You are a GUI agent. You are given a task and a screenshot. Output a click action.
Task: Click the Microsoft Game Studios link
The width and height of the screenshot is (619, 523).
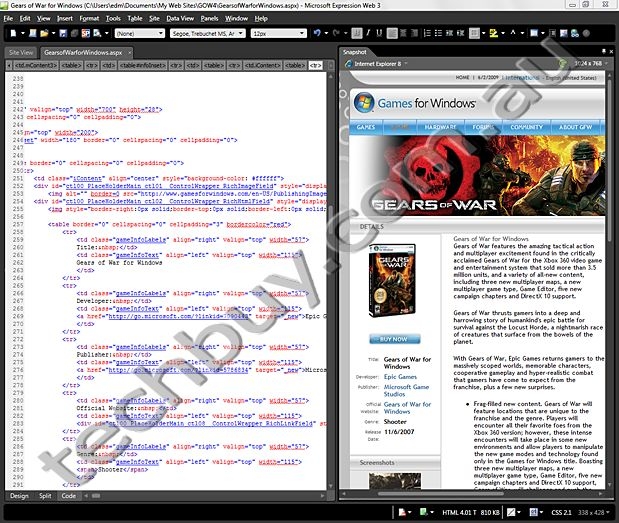[406, 390]
